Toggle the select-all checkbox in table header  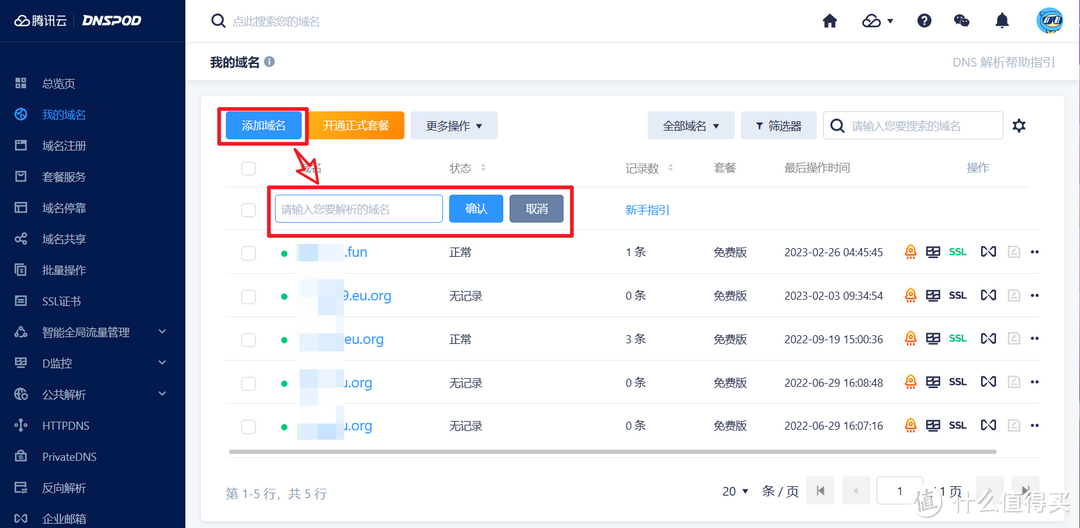click(x=248, y=168)
